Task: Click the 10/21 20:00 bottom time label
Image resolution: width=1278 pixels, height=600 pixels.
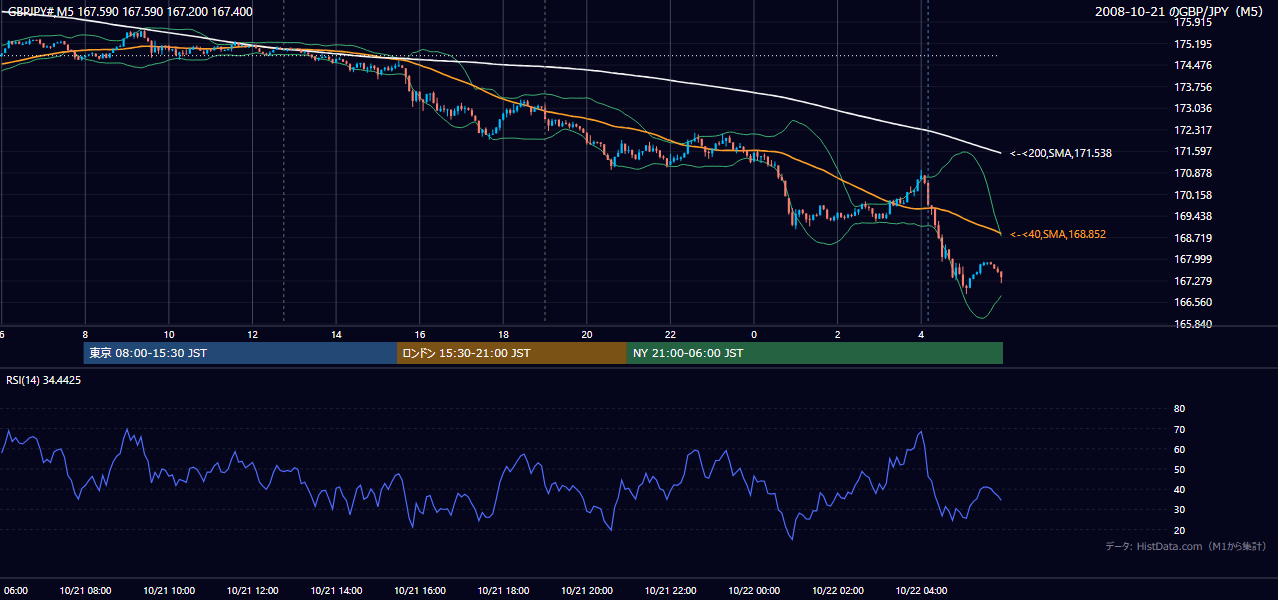Action: (x=587, y=590)
